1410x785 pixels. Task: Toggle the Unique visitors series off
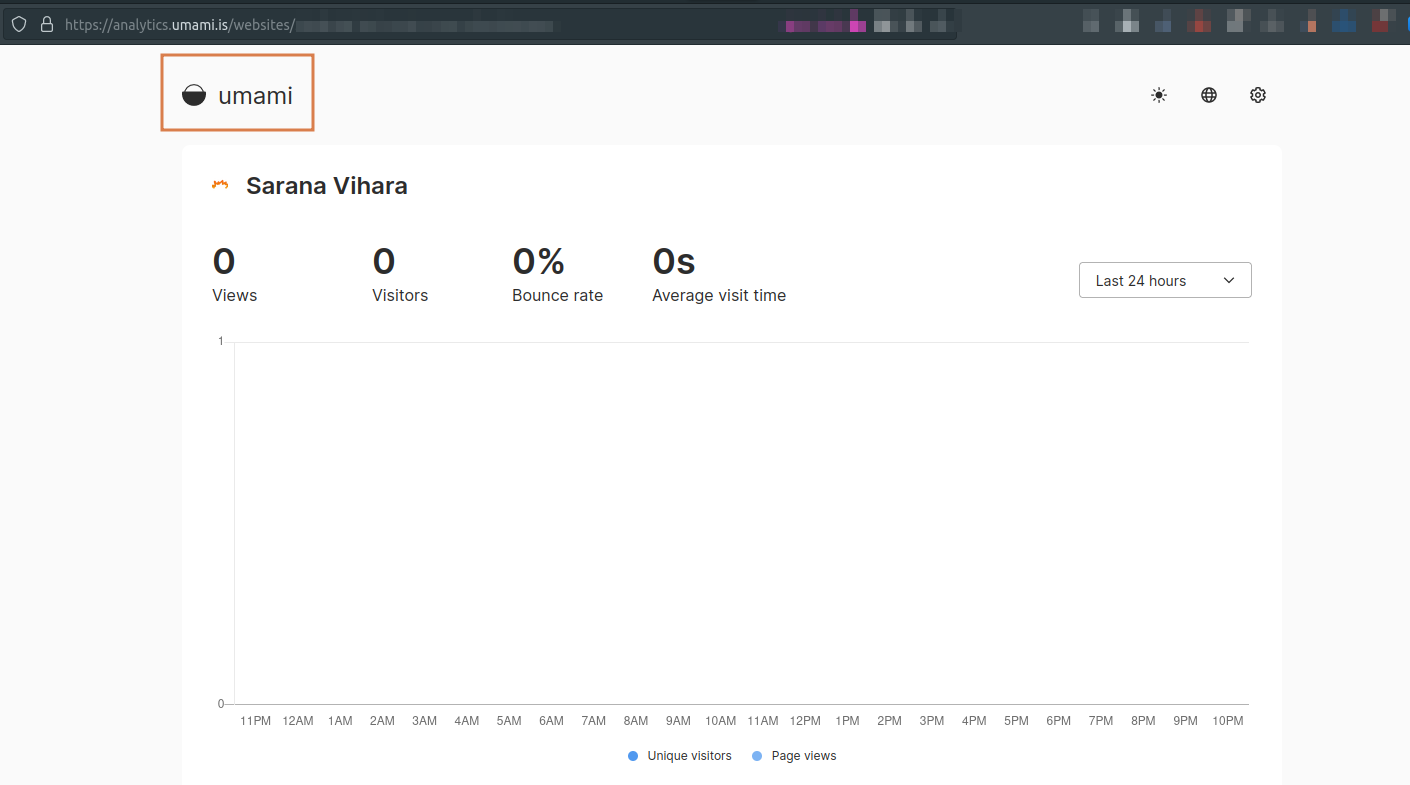[679, 756]
